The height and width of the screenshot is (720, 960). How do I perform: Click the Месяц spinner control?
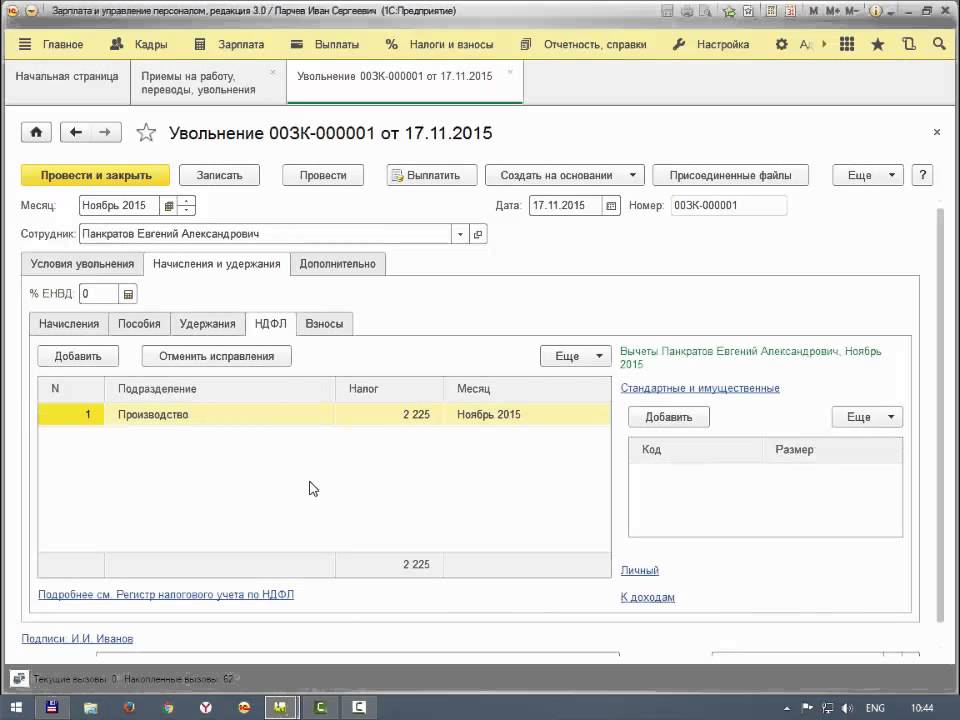(x=187, y=206)
